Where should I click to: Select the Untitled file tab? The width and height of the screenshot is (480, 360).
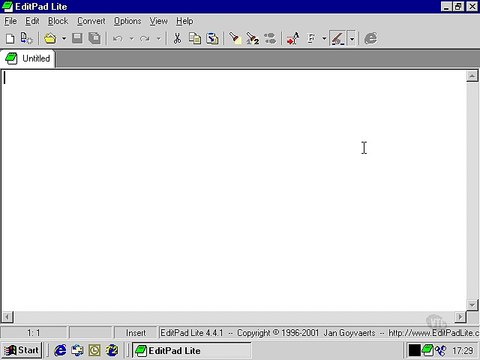pyautogui.click(x=28, y=59)
